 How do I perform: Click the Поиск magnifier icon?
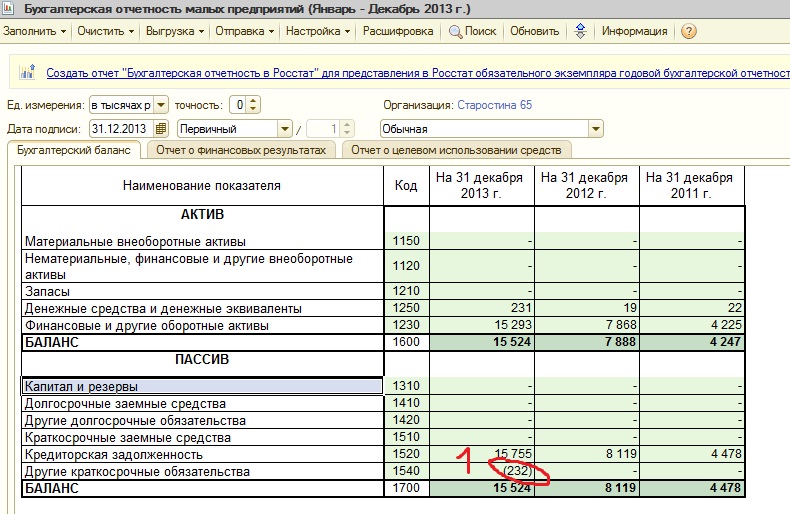[456, 31]
